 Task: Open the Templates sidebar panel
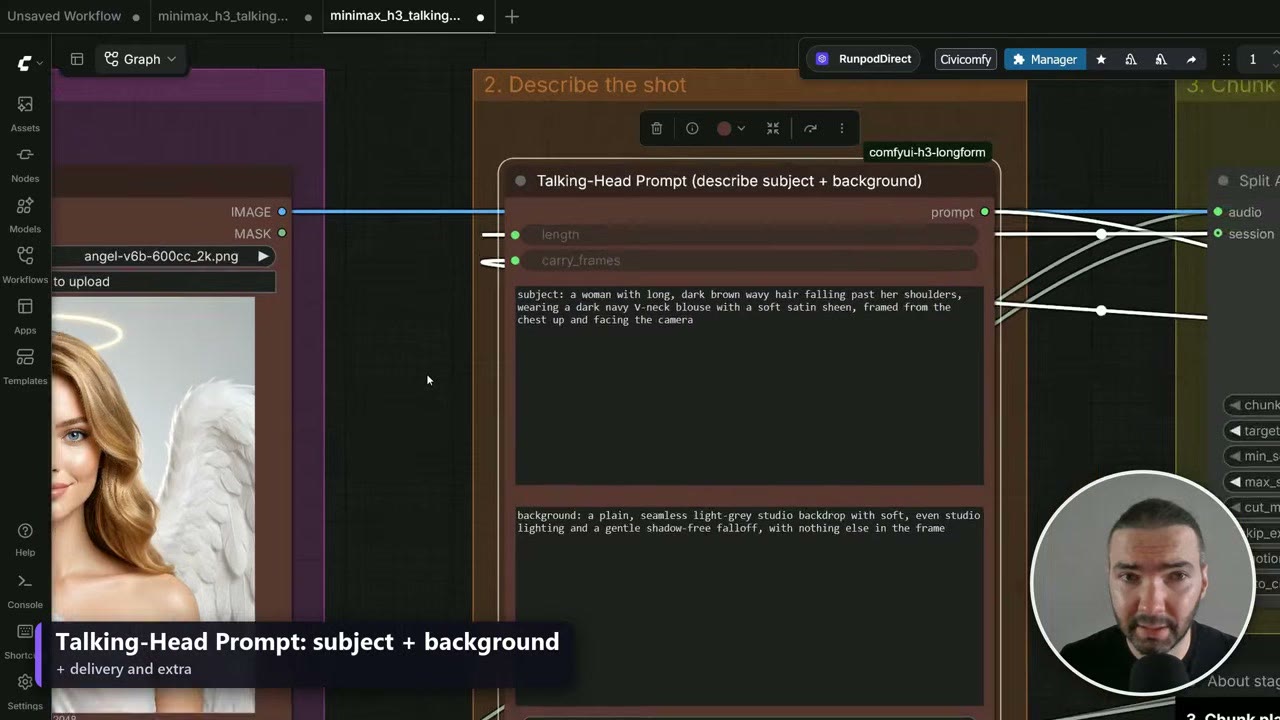tap(25, 366)
